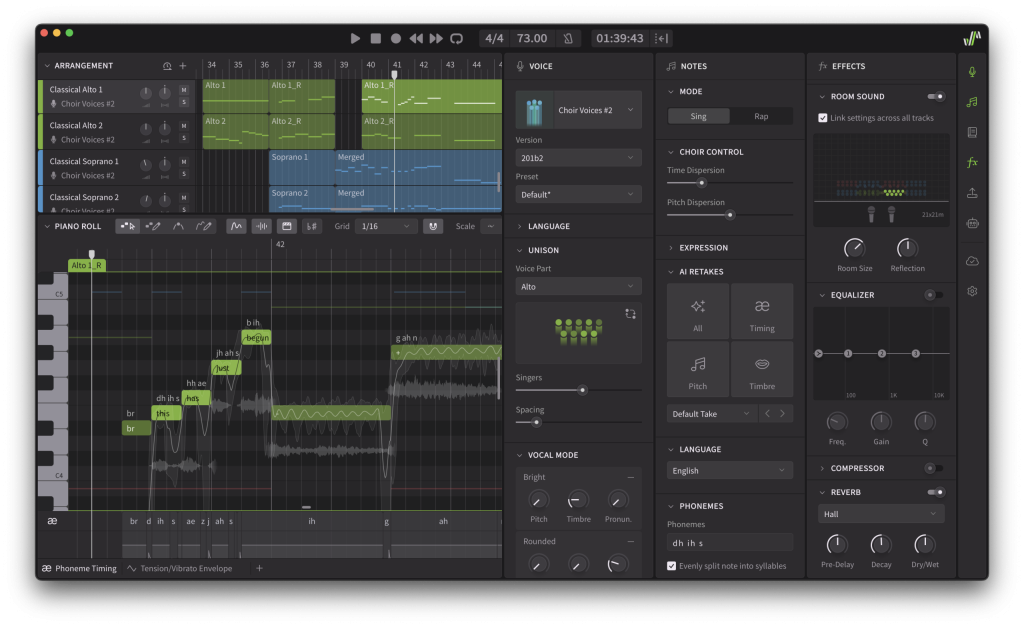
Task: Uncheck Evenly split note into syllables
Action: 672,566
